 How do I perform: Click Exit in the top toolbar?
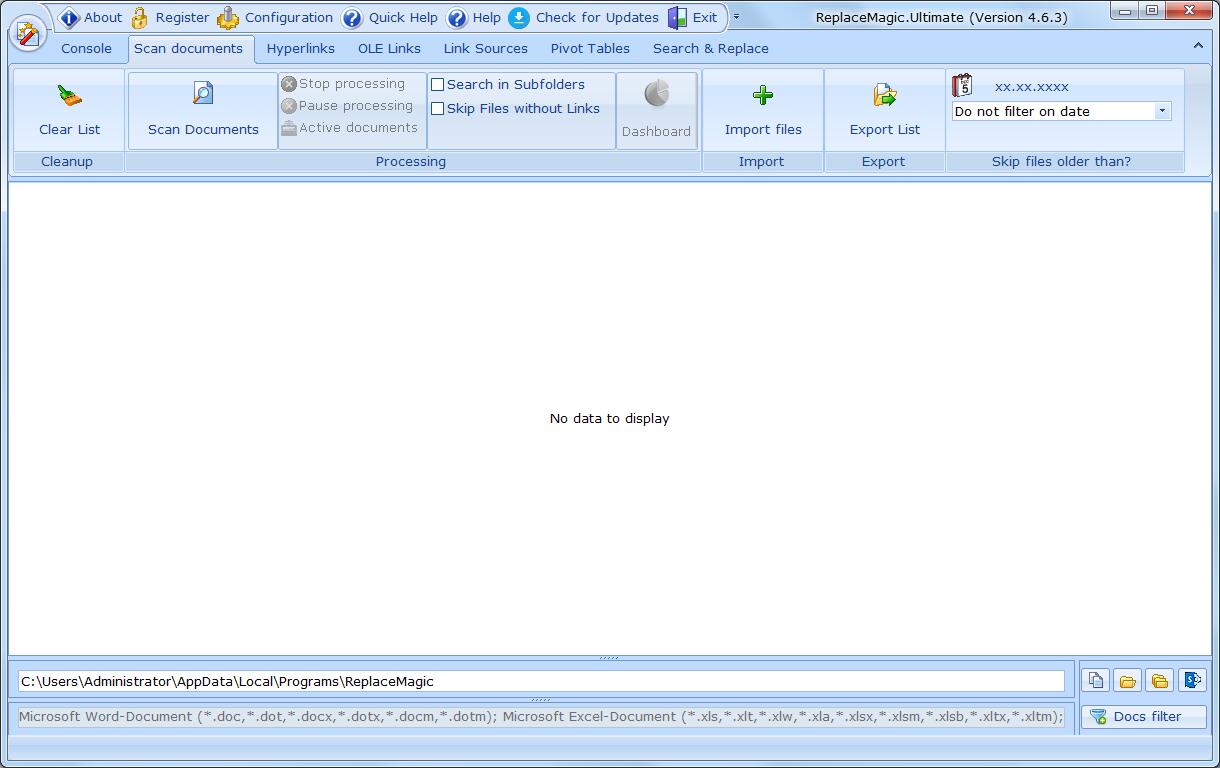(693, 17)
